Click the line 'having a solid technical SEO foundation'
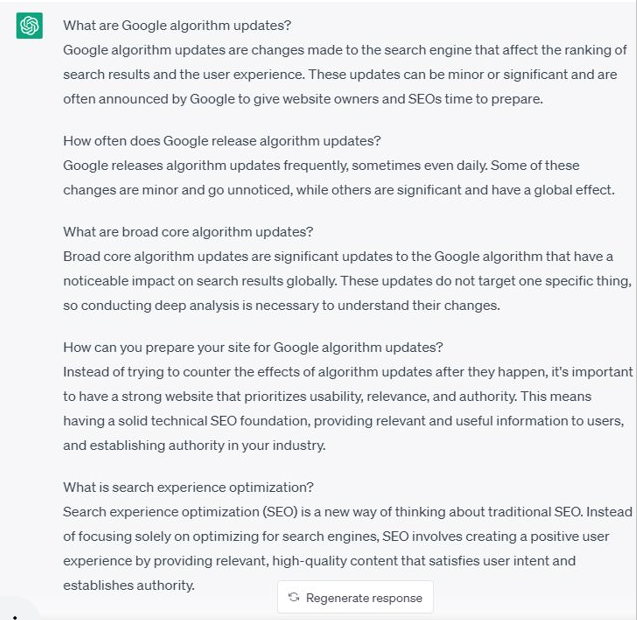637x620 pixels. pyautogui.click(x=343, y=421)
